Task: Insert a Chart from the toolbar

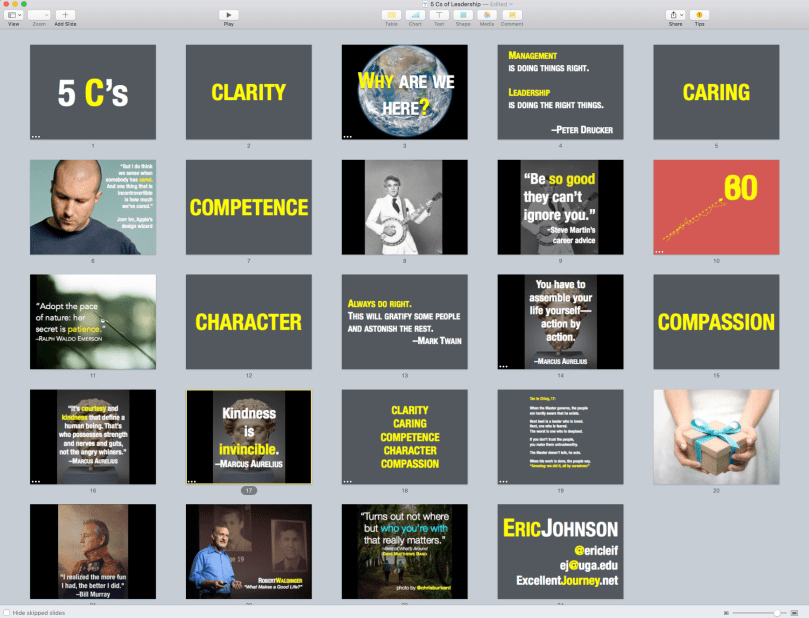Action: pos(415,15)
